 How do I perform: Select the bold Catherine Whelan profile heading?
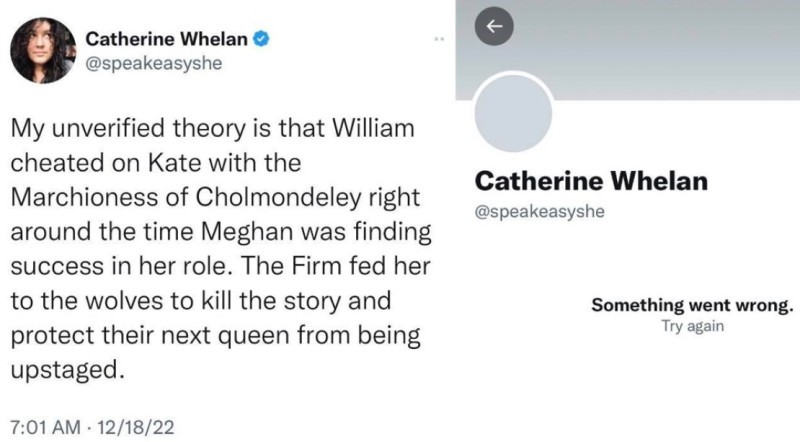[x=591, y=181]
